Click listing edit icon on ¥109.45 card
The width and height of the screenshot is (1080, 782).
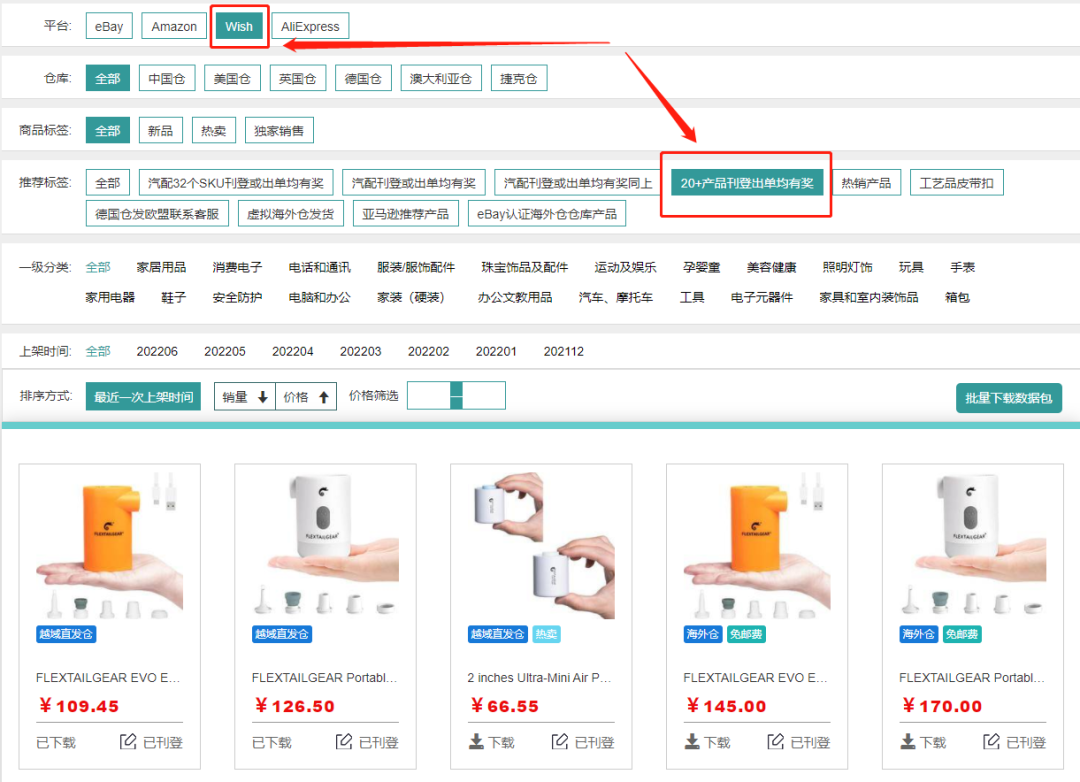(128, 741)
